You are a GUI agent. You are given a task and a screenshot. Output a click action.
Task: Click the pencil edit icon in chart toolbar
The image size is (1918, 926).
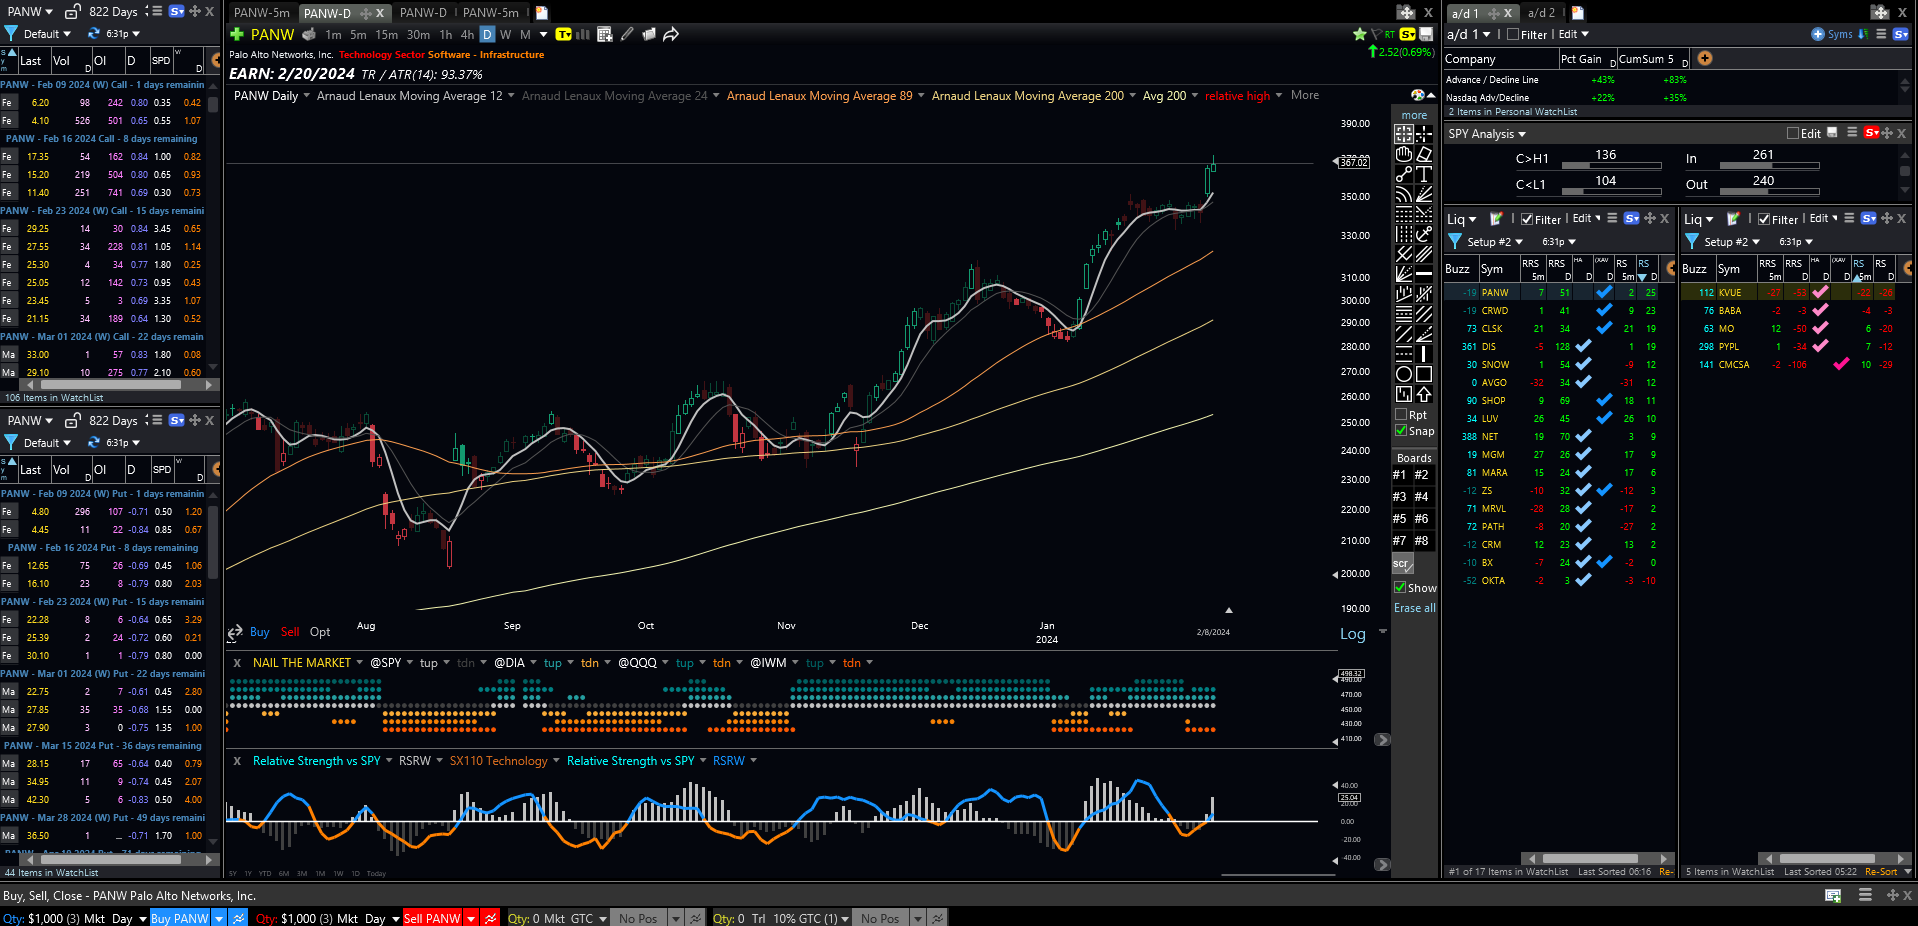coord(627,34)
